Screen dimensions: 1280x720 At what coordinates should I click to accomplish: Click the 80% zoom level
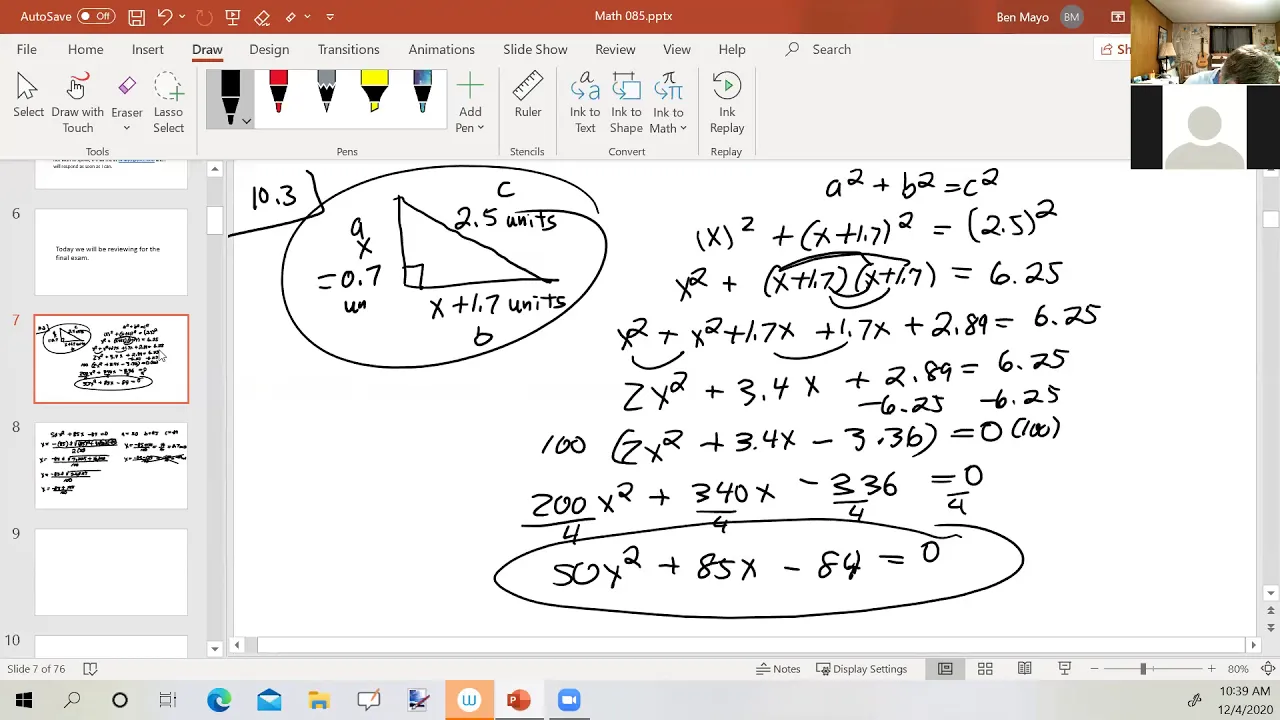[1238, 668]
